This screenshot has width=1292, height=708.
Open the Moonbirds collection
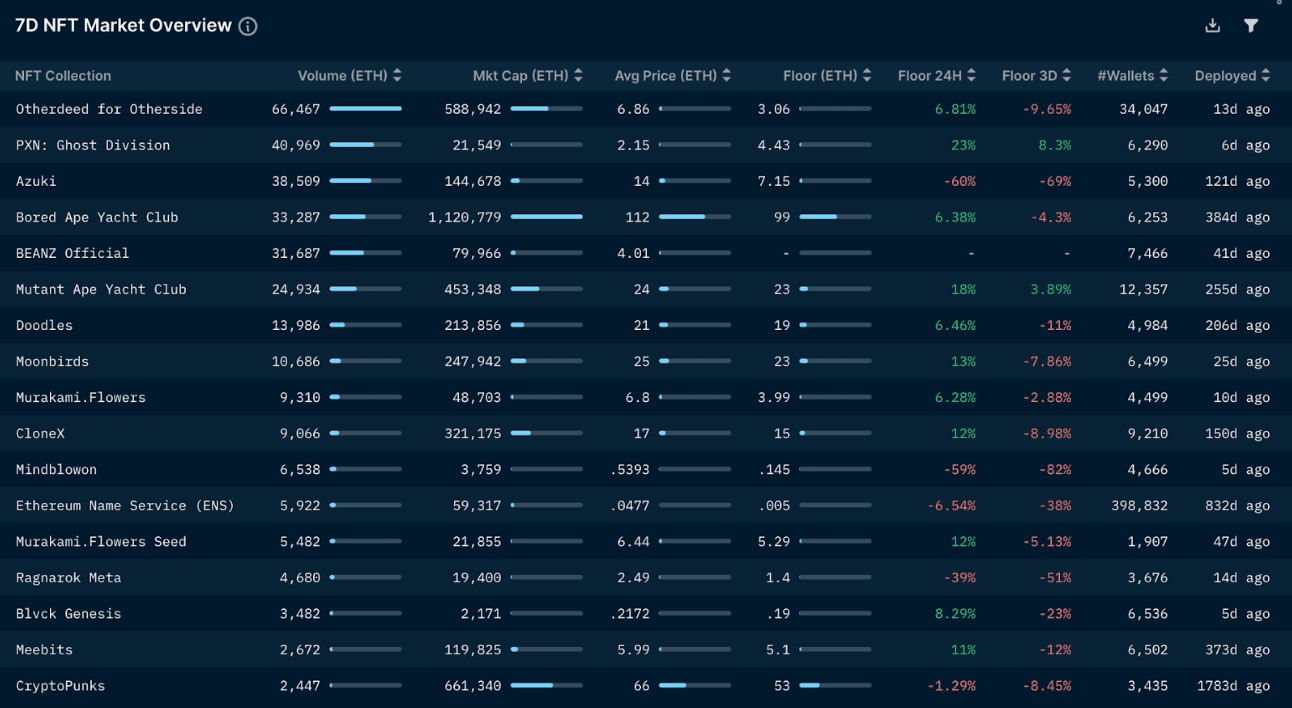tap(52, 361)
